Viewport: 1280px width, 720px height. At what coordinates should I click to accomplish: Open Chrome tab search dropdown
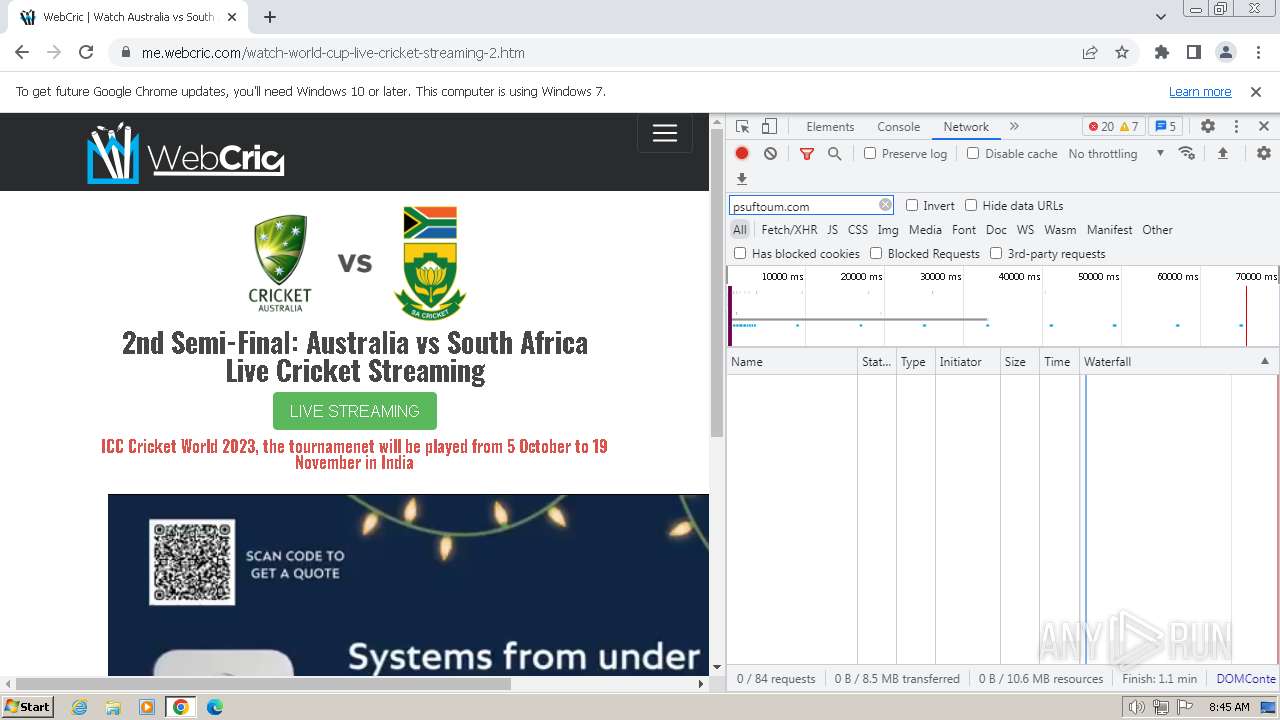(1161, 17)
